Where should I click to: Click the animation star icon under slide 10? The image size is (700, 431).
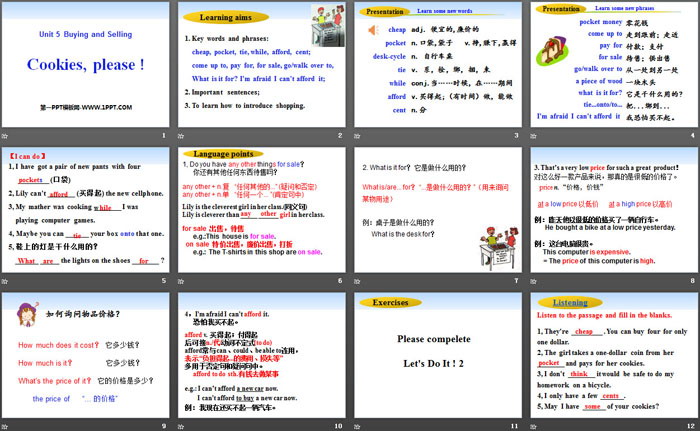pos(181,427)
